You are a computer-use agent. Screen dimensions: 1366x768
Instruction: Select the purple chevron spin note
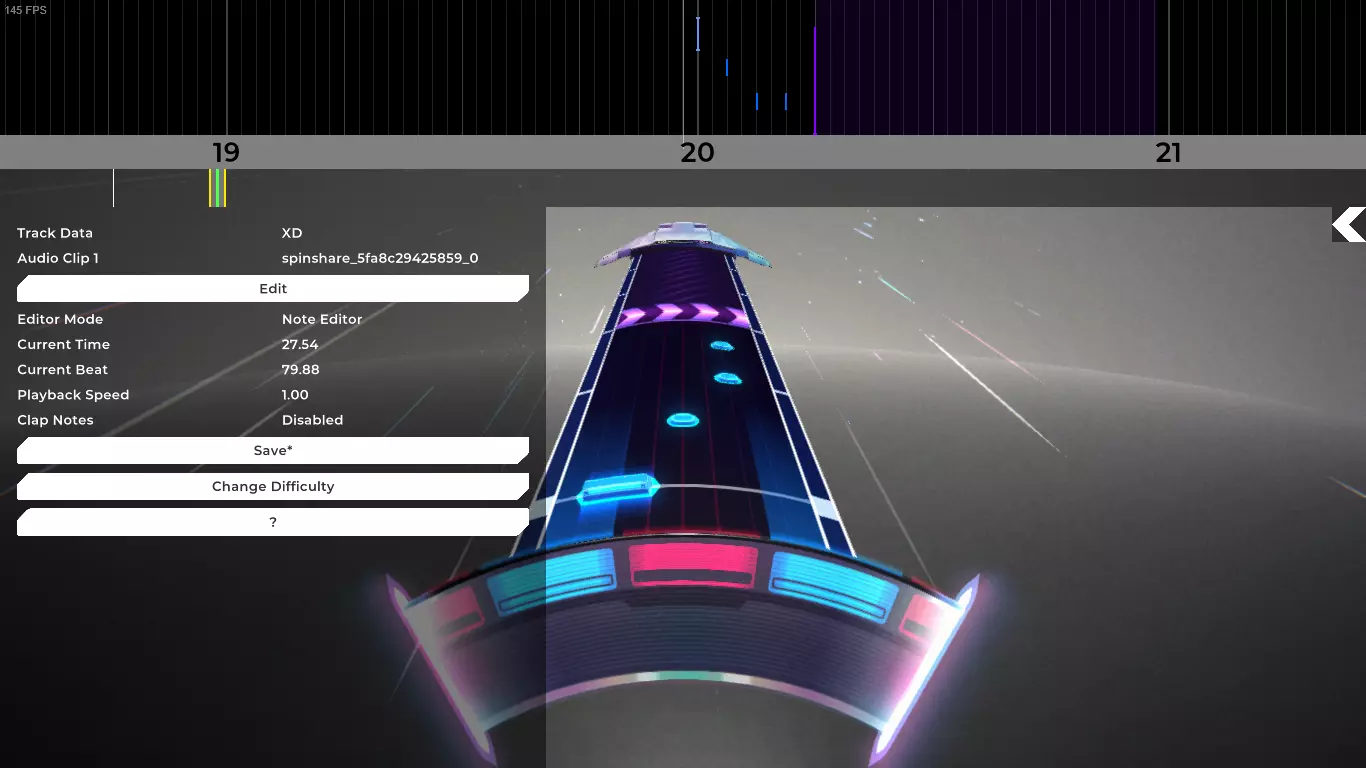pos(684,316)
